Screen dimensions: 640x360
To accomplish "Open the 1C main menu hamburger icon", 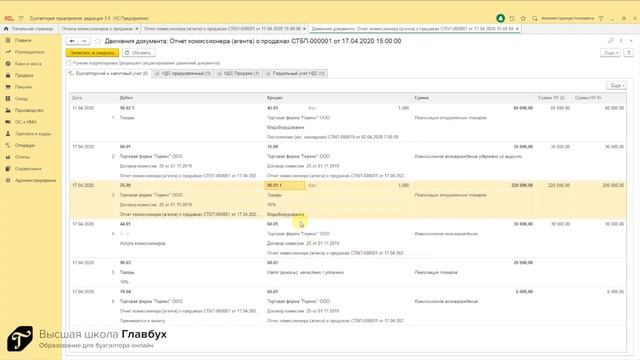I will 21,18.
